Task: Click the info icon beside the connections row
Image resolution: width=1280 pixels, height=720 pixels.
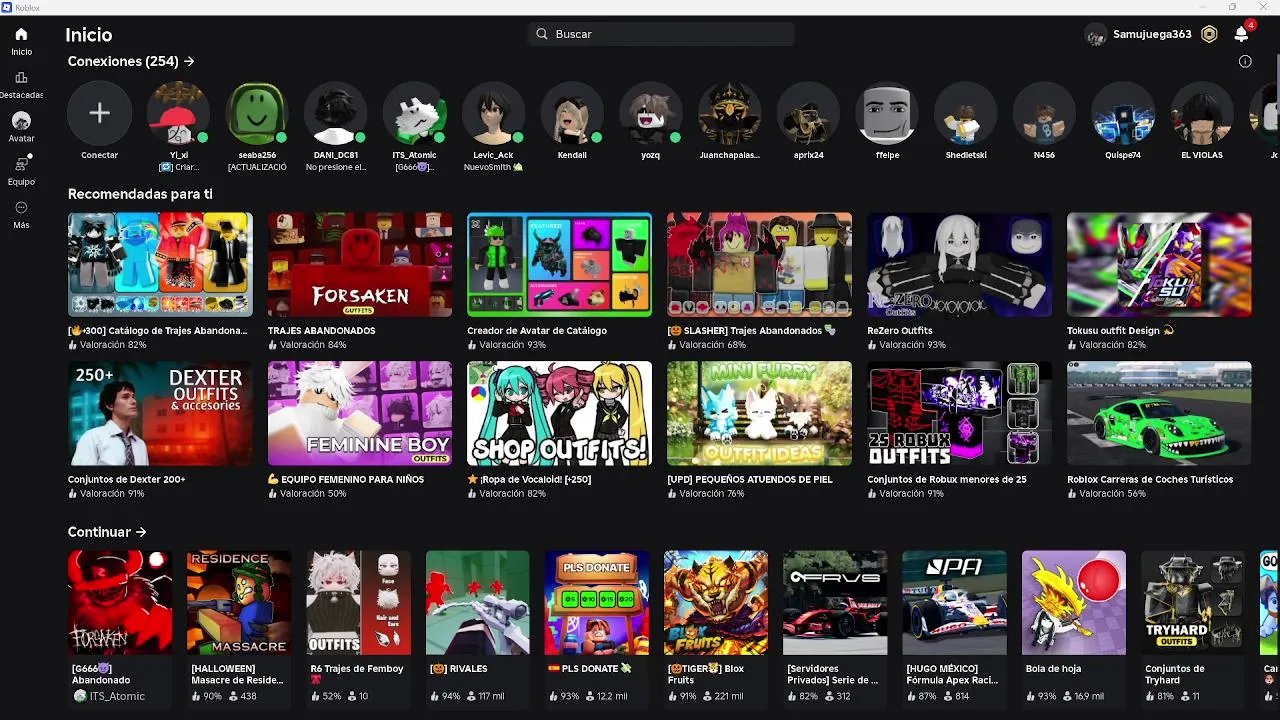Action: click(x=1245, y=61)
